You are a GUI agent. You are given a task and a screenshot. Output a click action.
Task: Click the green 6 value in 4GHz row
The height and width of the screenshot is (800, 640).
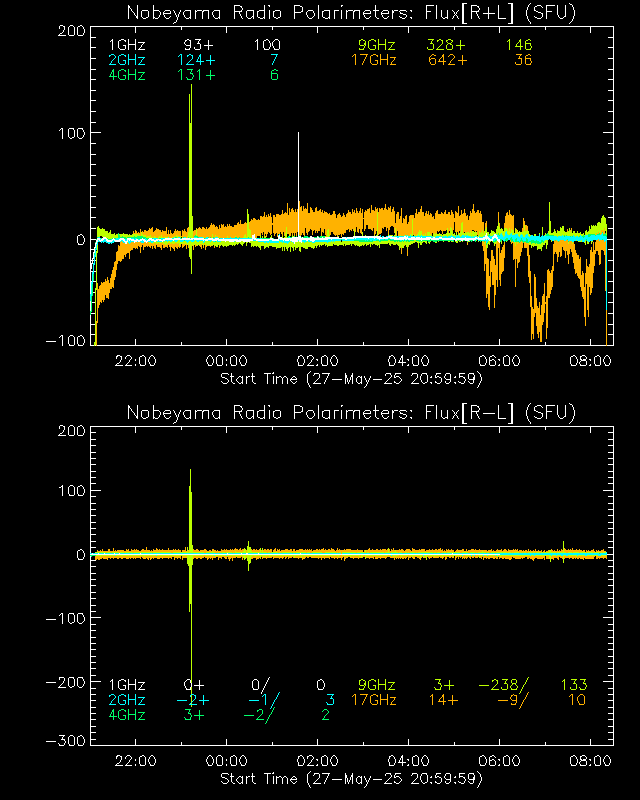click(x=275, y=75)
